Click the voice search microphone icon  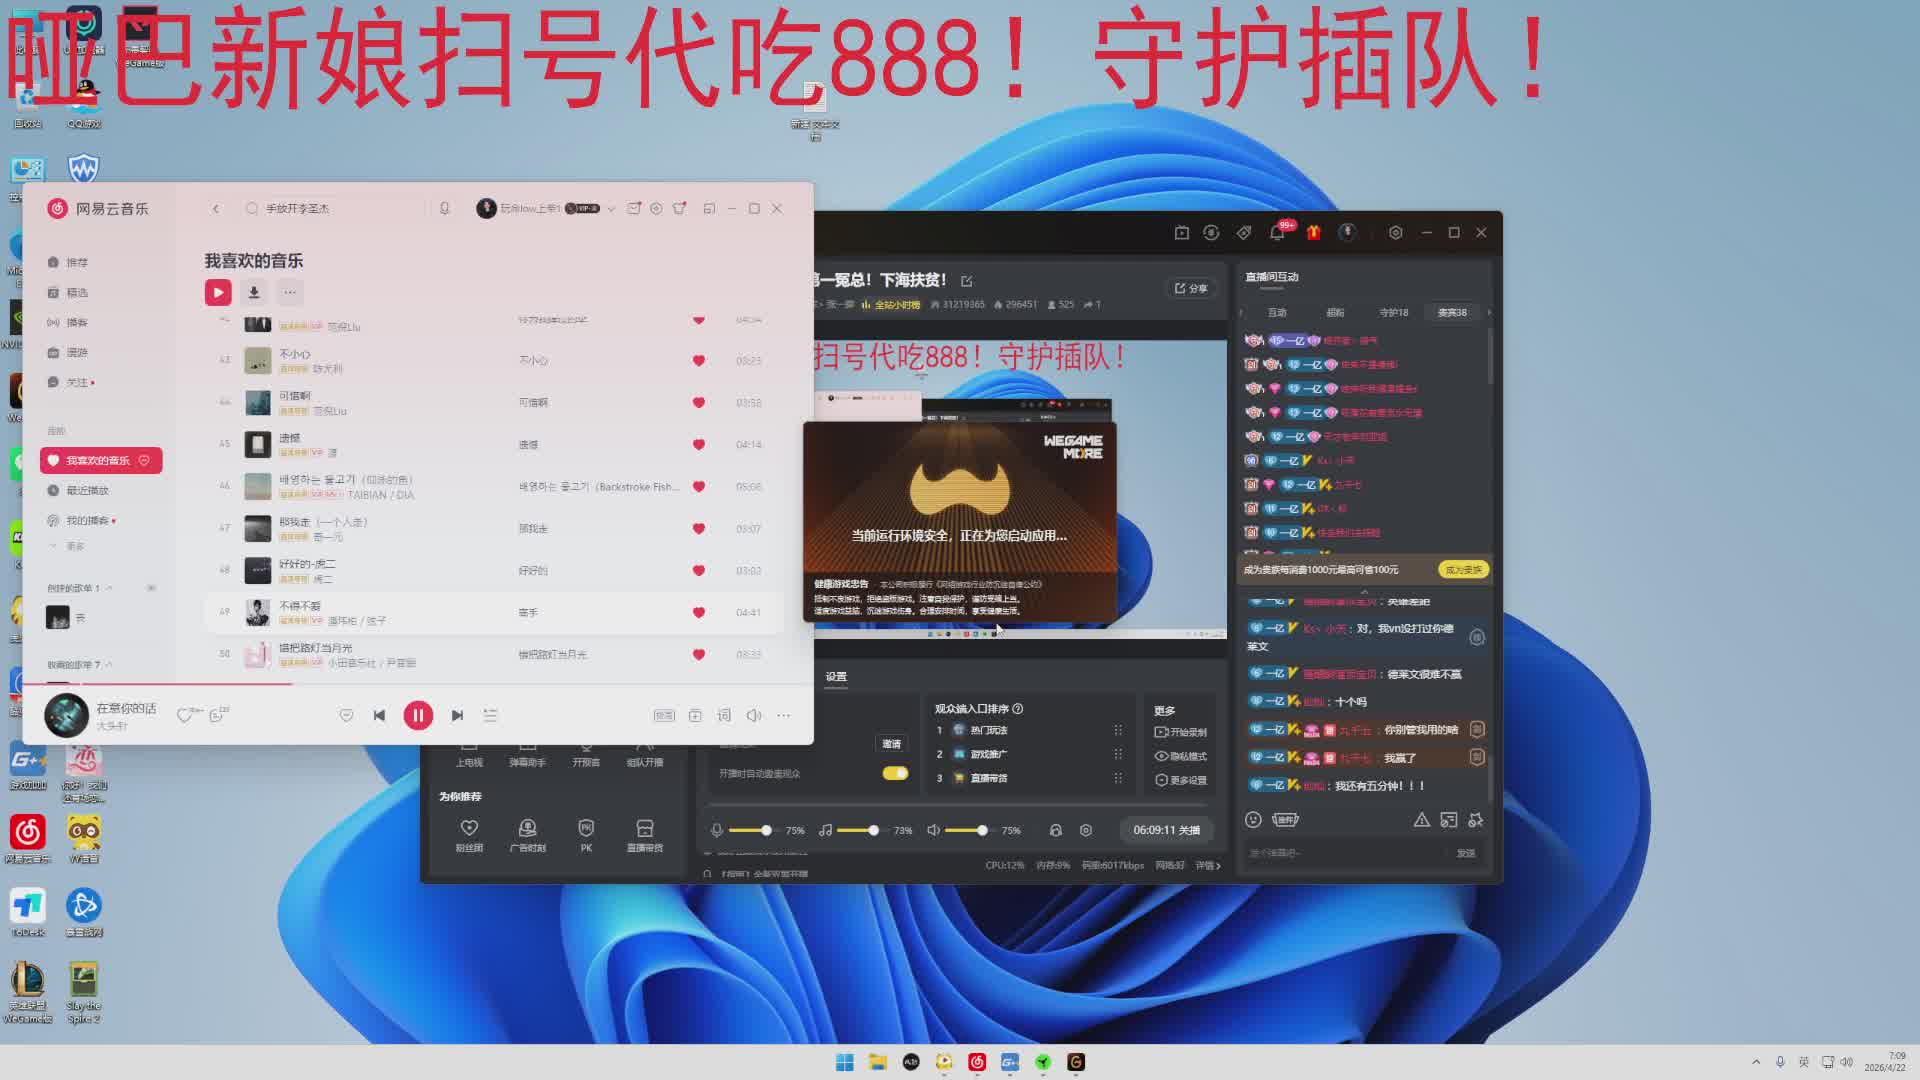tap(444, 208)
